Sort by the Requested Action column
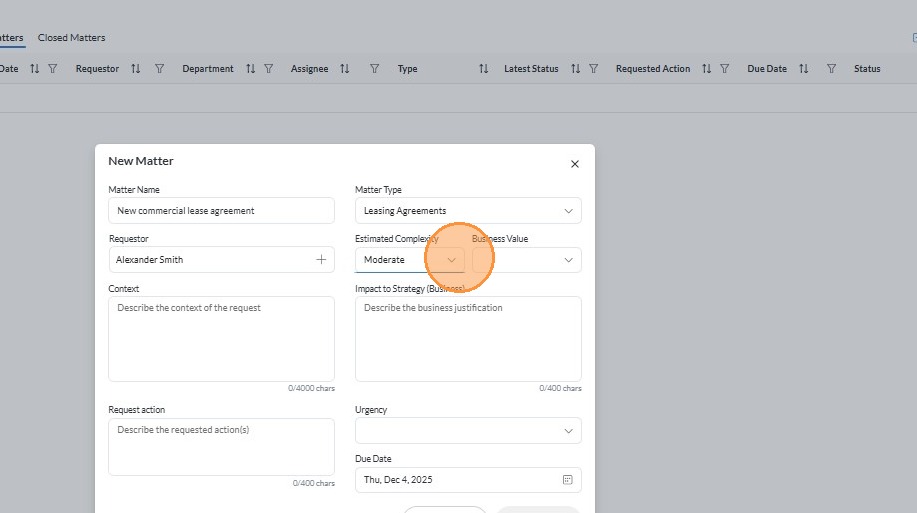This screenshot has width=917, height=513. [706, 69]
